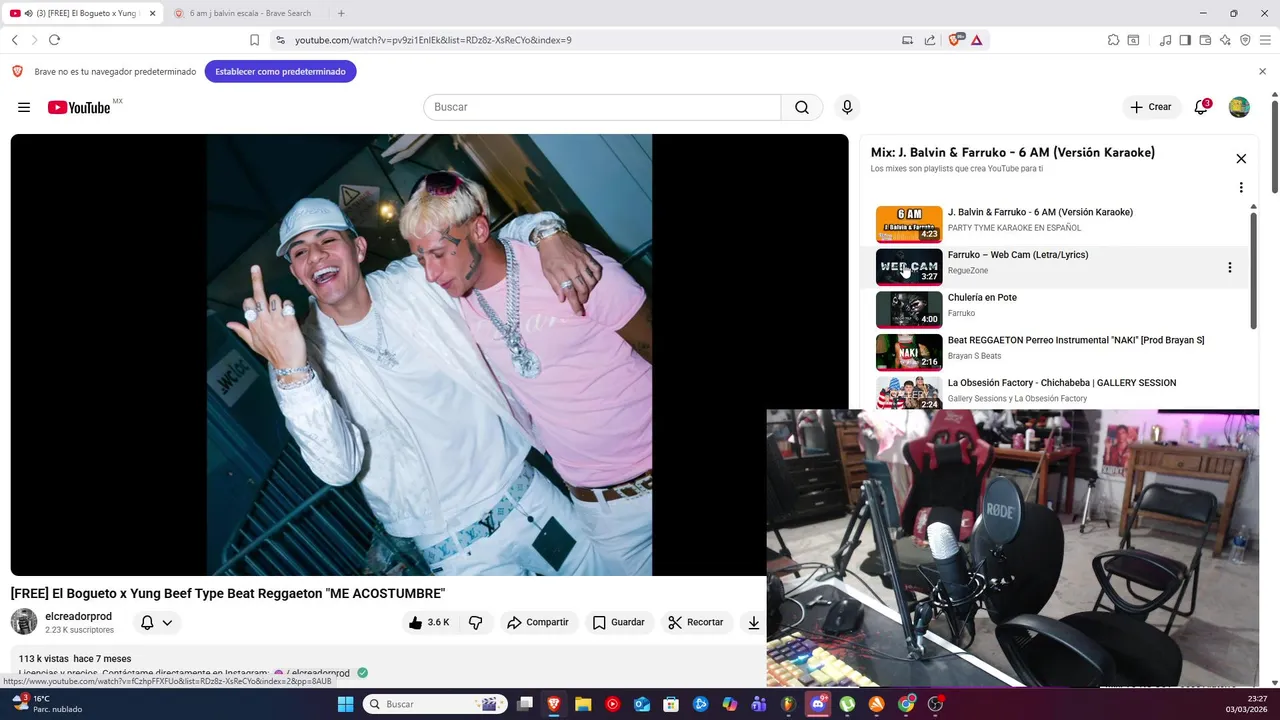Image resolution: width=1280 pixels, height=720 pixels.
Task: Open File Explorer from the taskbar
Action: point(583,704)
